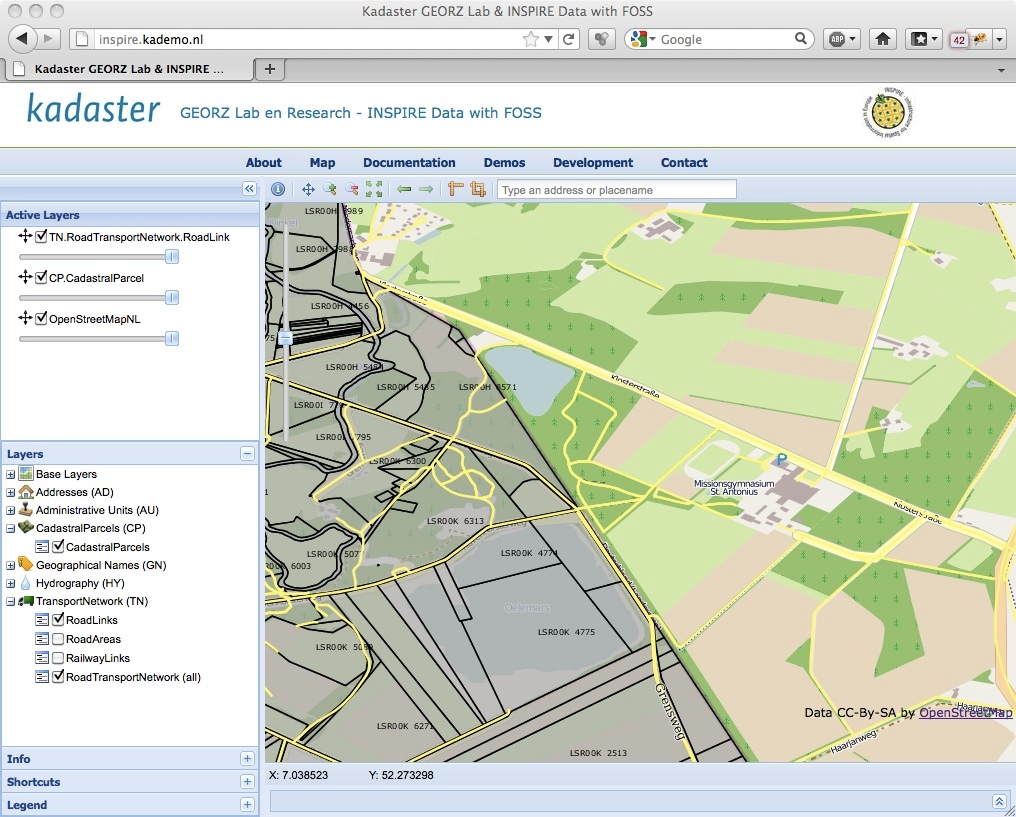Reload the page in the browser
This screenshot has height=817, width=1016.
click(569, 39)
